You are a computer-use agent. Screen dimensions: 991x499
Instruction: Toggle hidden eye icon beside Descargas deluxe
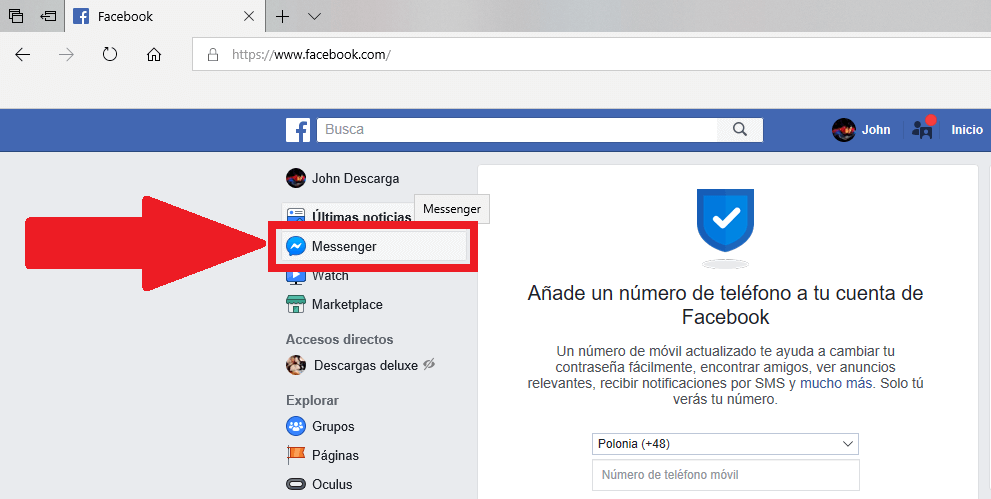point(429,364)
